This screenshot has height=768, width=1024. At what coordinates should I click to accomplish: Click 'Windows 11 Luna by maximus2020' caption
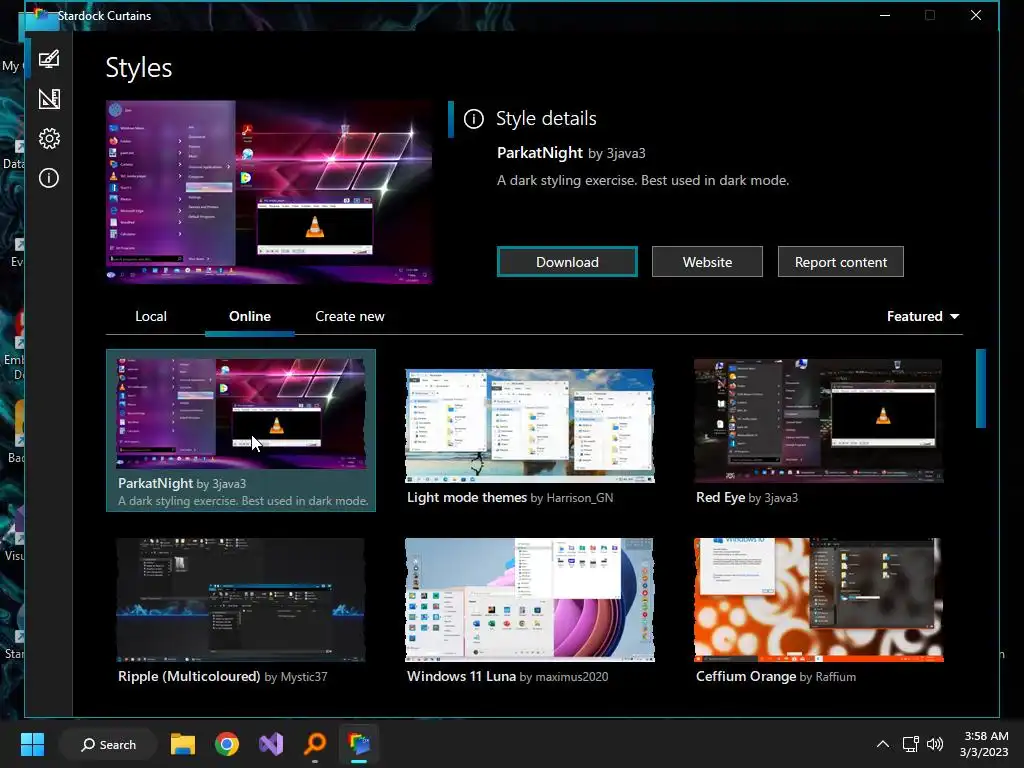point(507,677)
